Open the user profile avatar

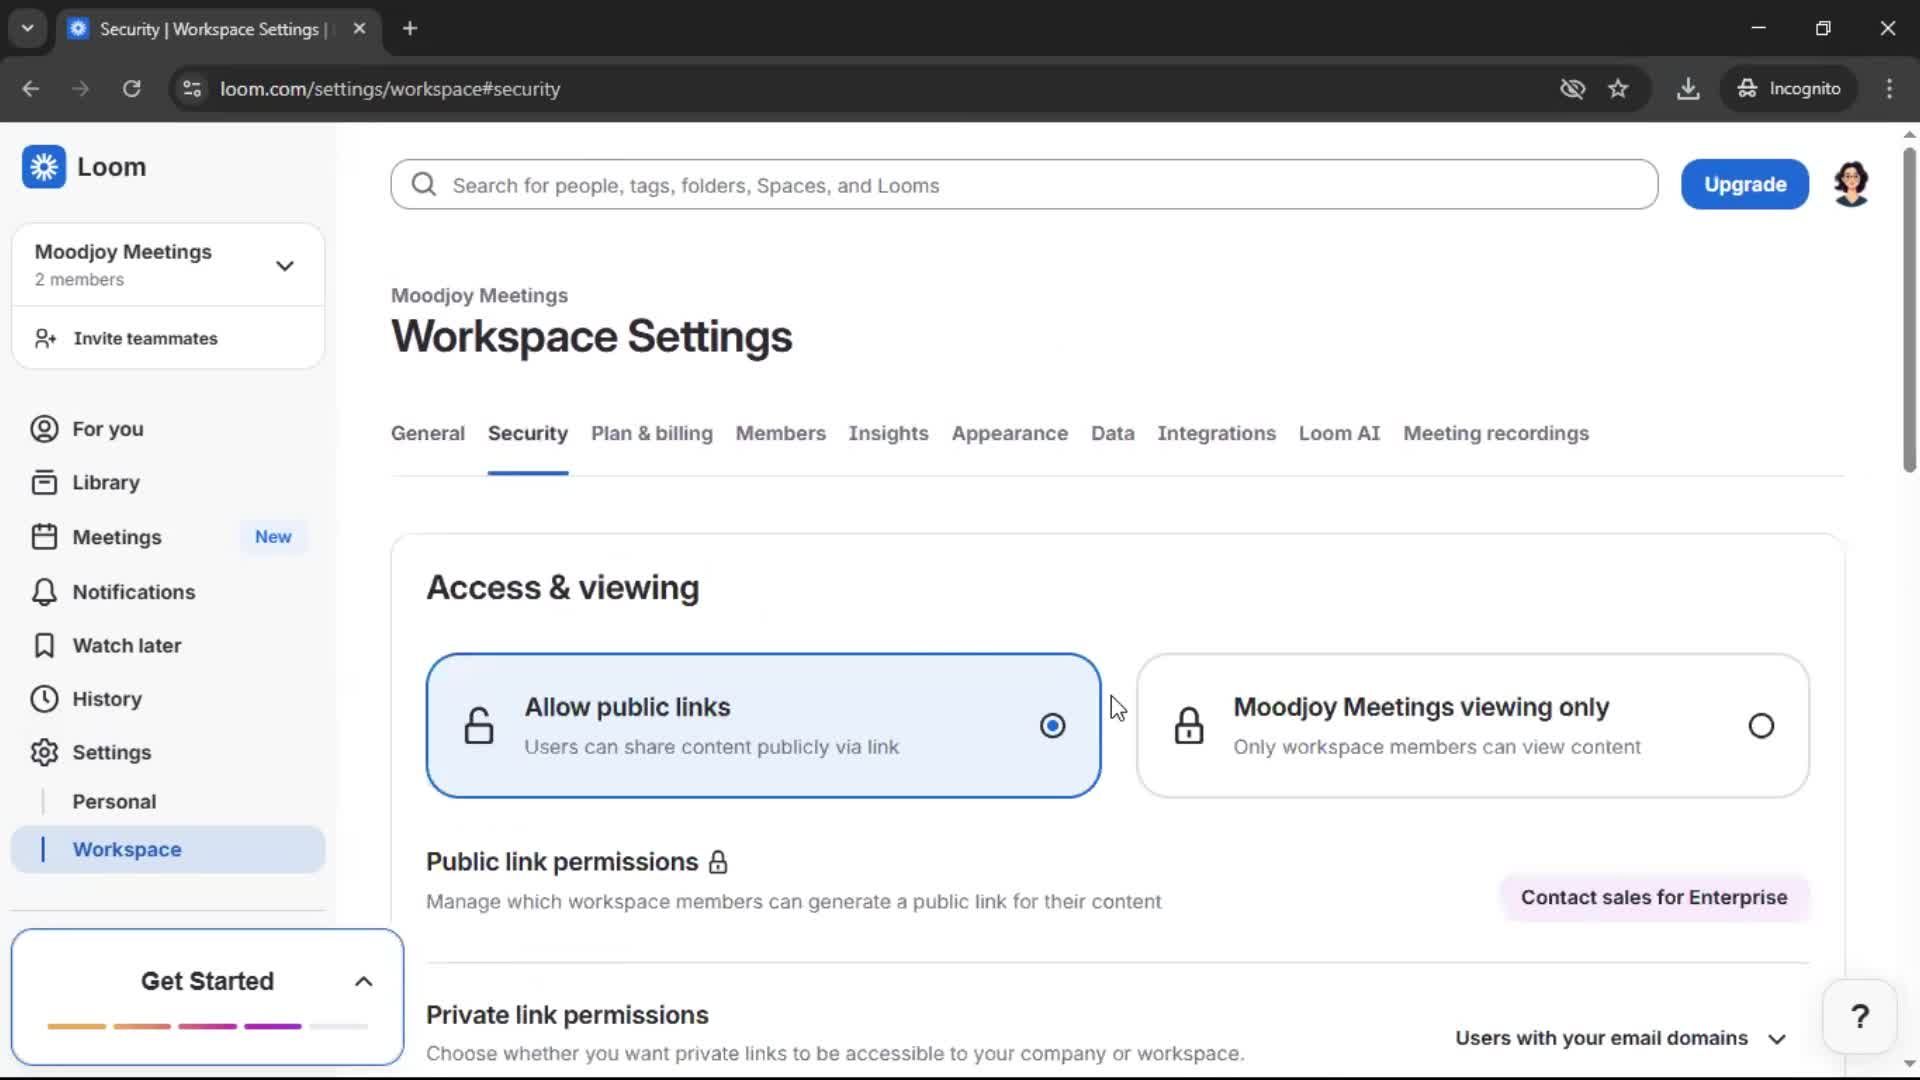[1851, 185]
